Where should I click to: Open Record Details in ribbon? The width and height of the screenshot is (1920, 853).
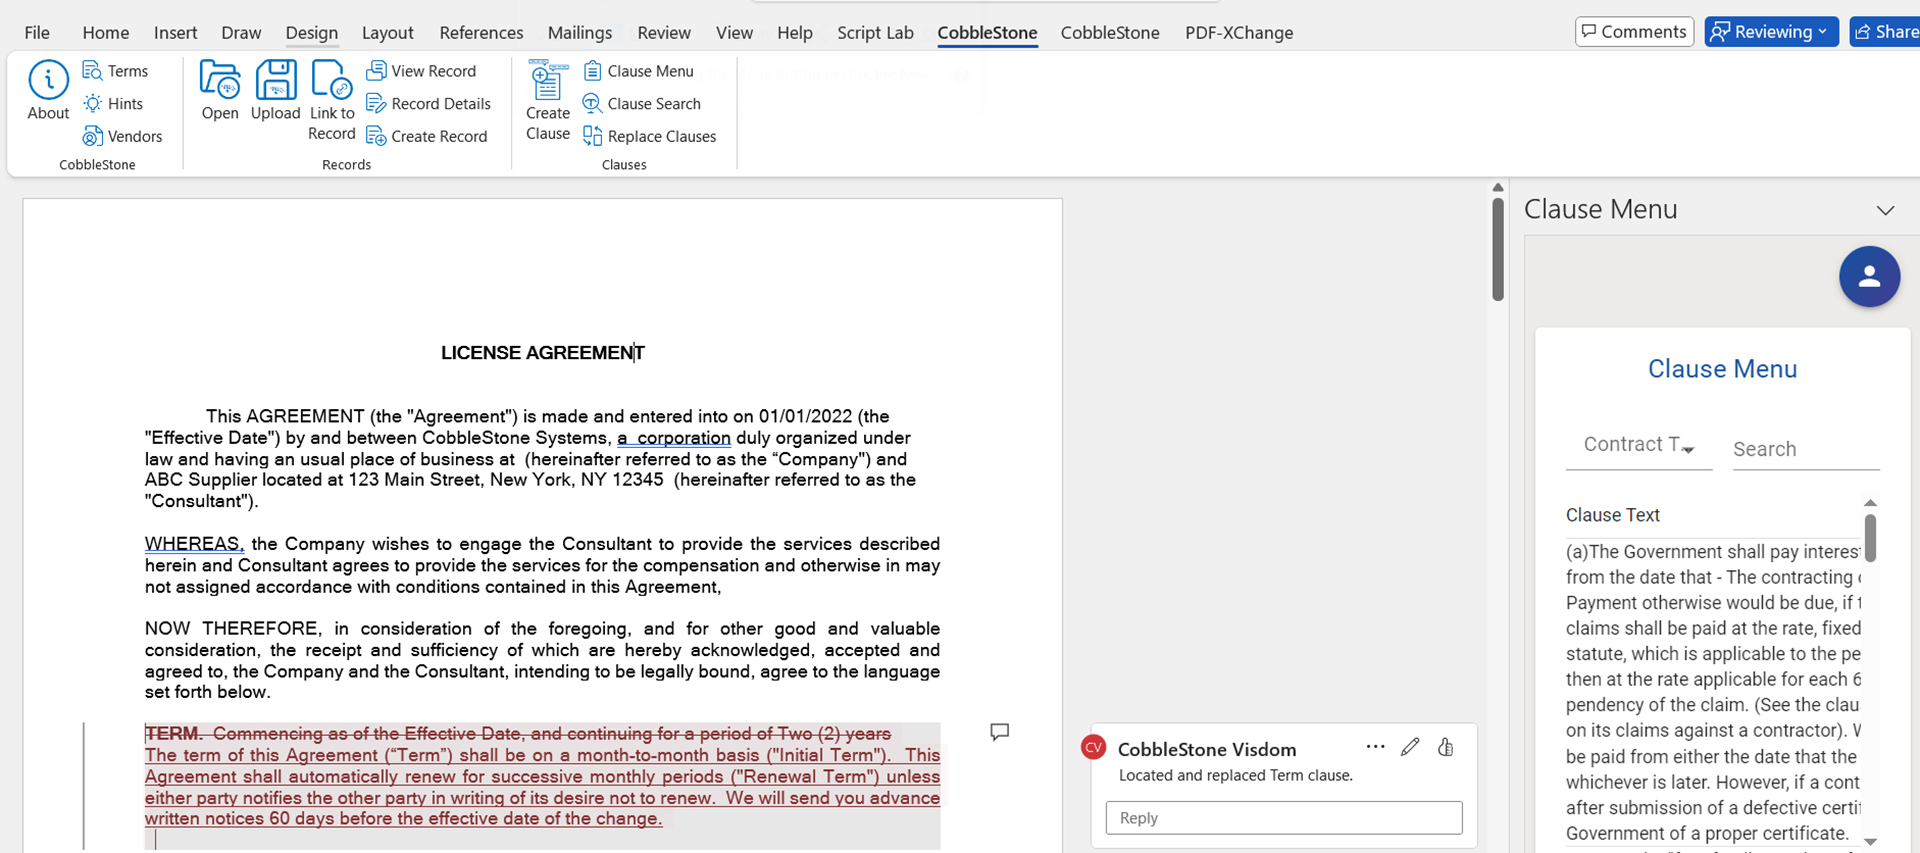428,104
